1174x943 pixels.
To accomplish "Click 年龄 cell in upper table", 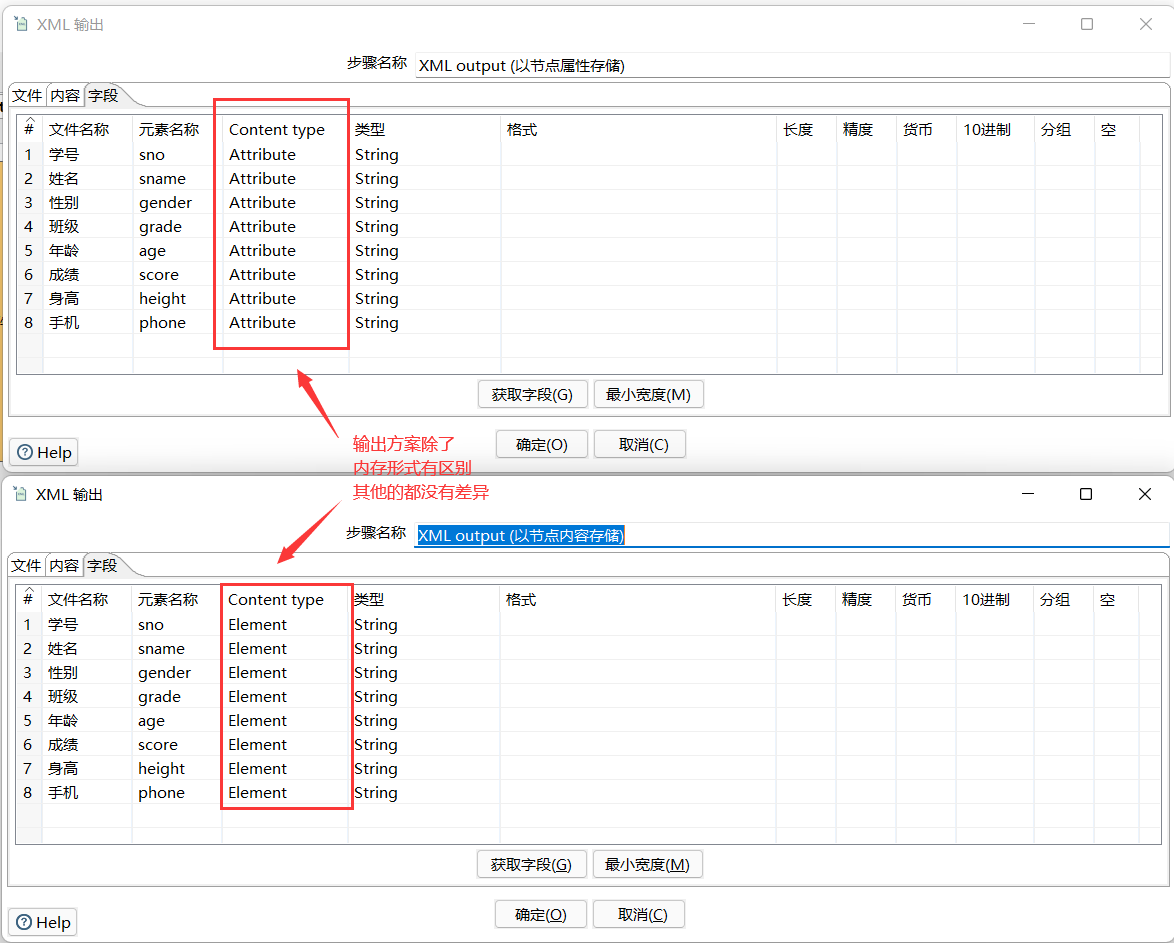I will (x=88, y=250).
